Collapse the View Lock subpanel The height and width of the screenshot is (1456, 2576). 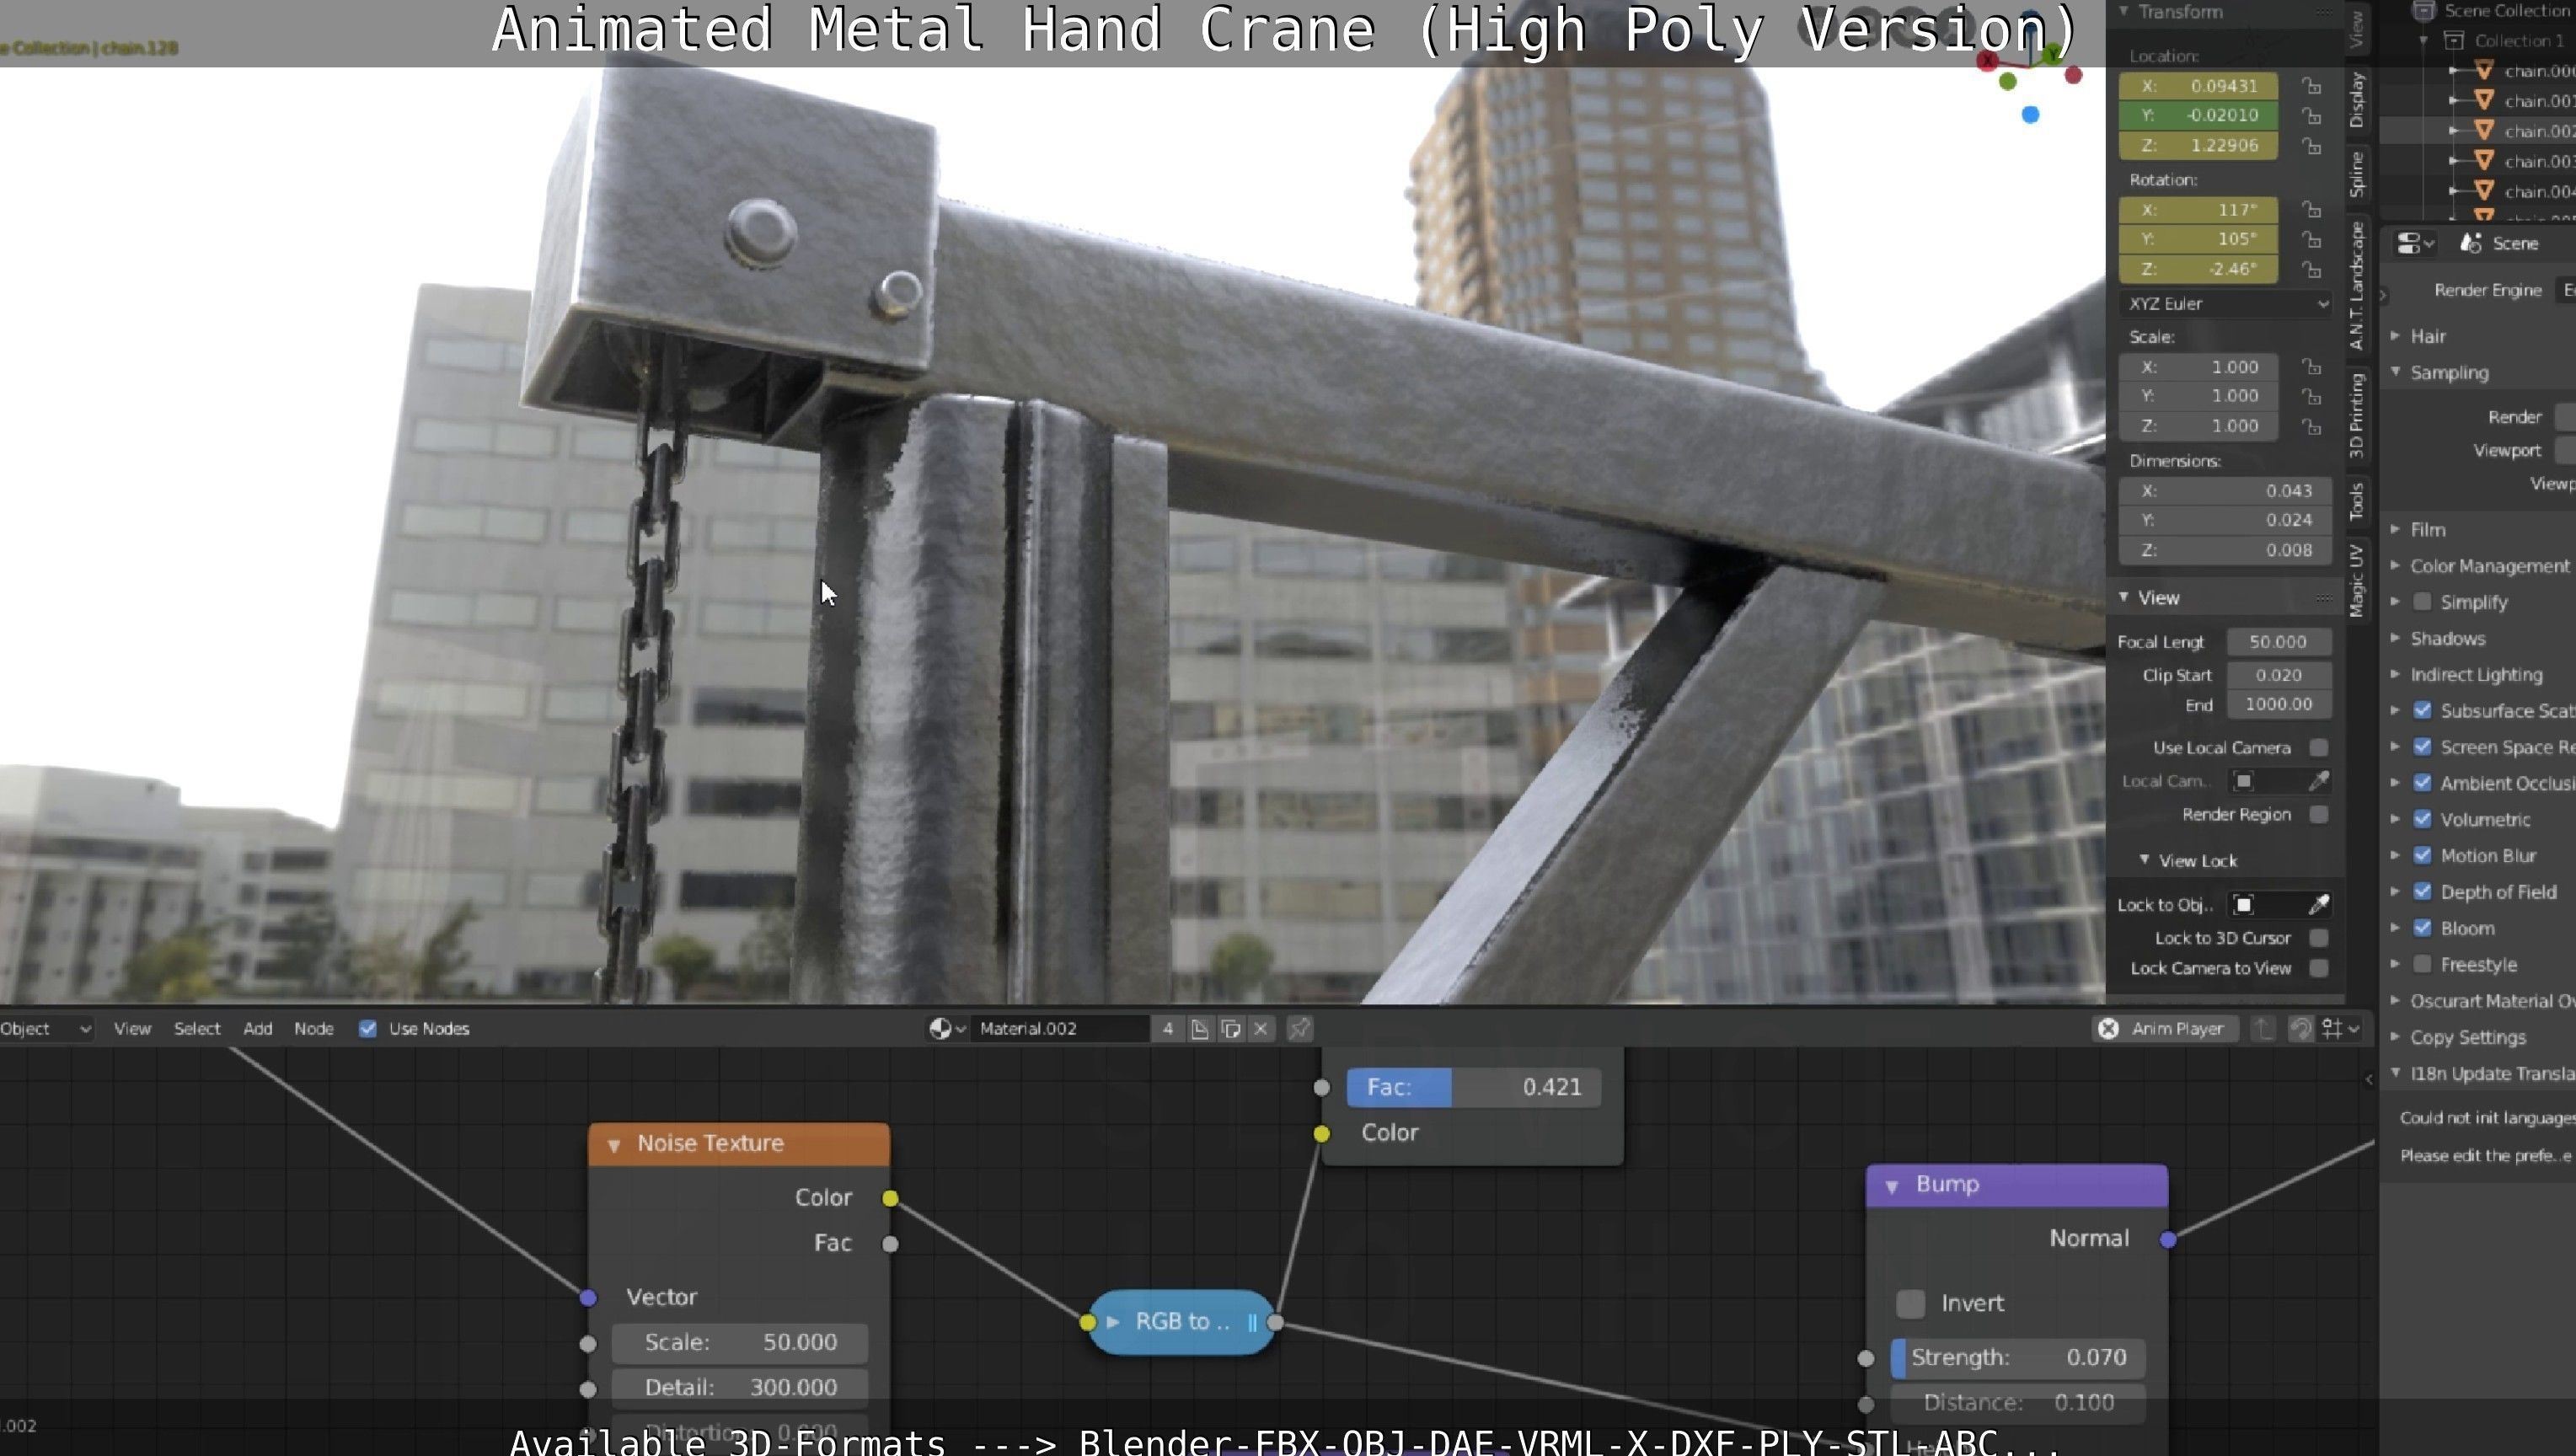pyautogui.click(x=2144, y=860)
